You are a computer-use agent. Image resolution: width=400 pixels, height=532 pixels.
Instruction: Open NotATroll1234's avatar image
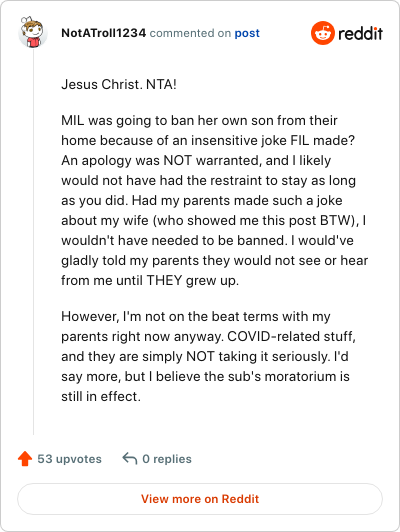pyautogui.click(x=33, y=32)
